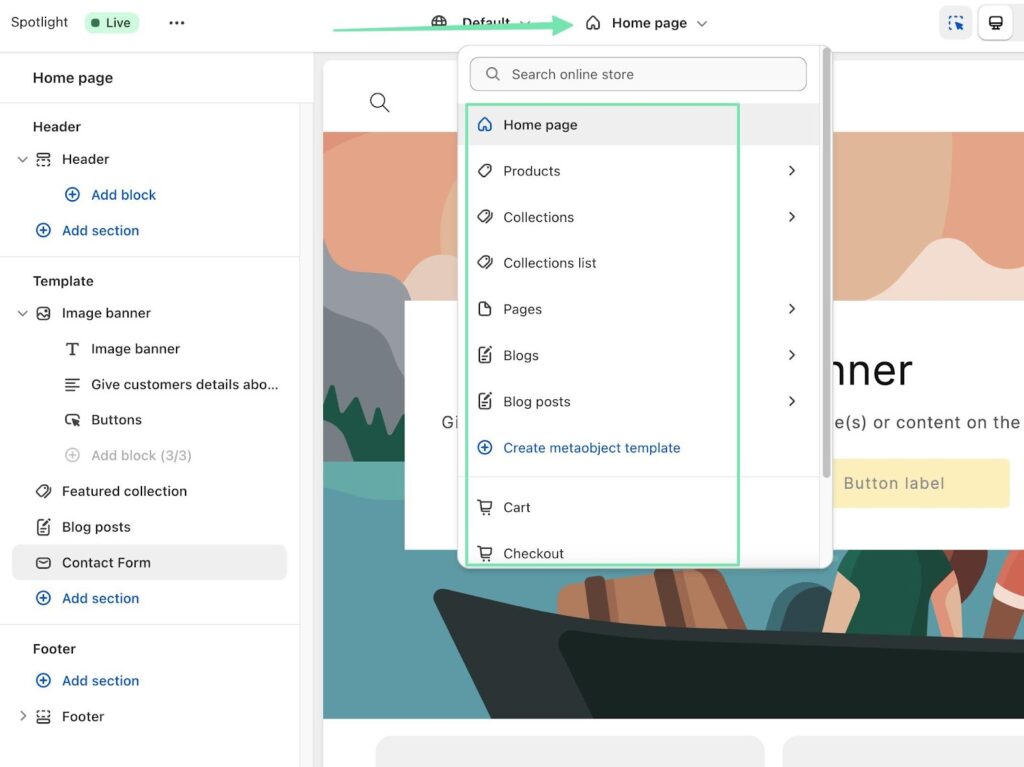Collapse the Image banner section
Screen dimensions: 1024x767
click(x=23, y=313)
